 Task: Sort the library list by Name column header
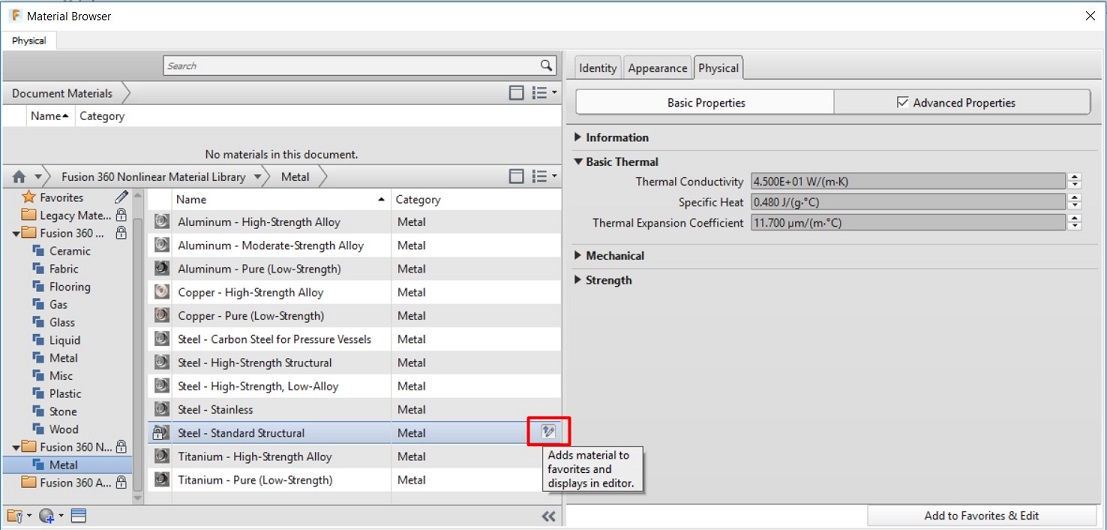coord(280,200)
